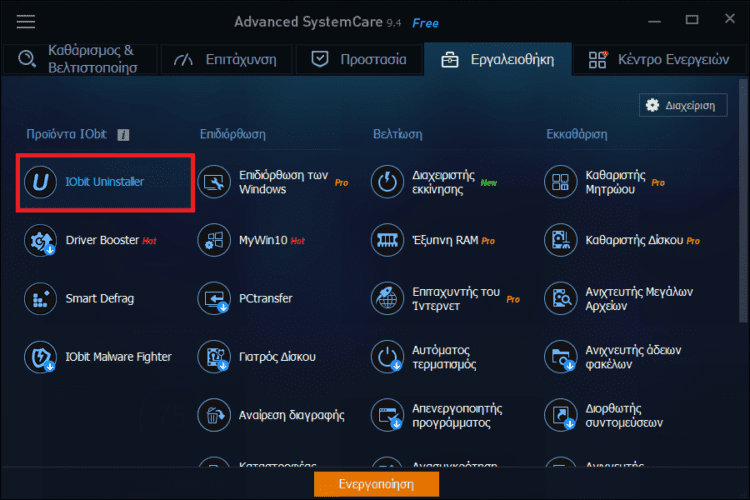Viewport: 750px width, 500px height.
Task: Open Driver Booster tool icon
Action: click(41, 240)
